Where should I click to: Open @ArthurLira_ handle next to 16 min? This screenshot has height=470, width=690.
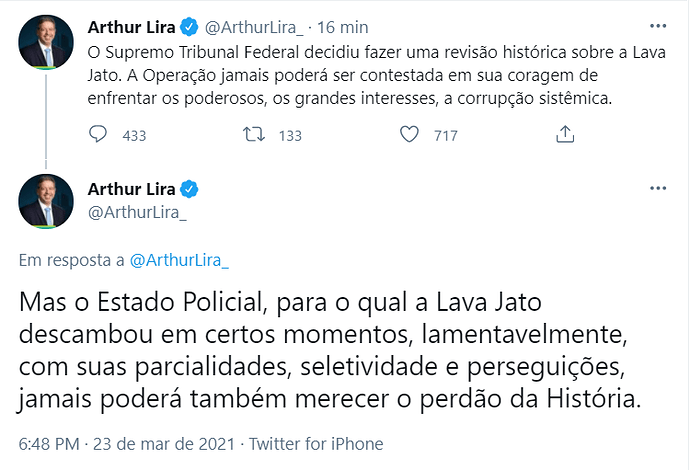[x=254, y=27]
